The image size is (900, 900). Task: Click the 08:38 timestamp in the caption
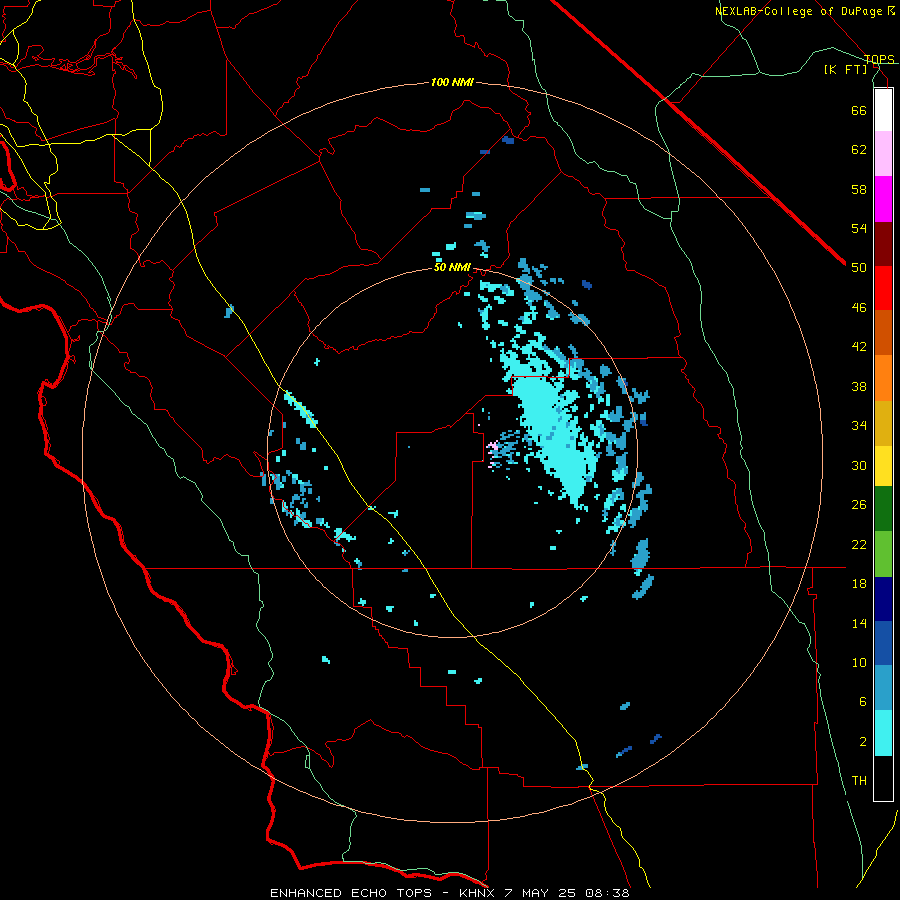[x=607, y=893]
